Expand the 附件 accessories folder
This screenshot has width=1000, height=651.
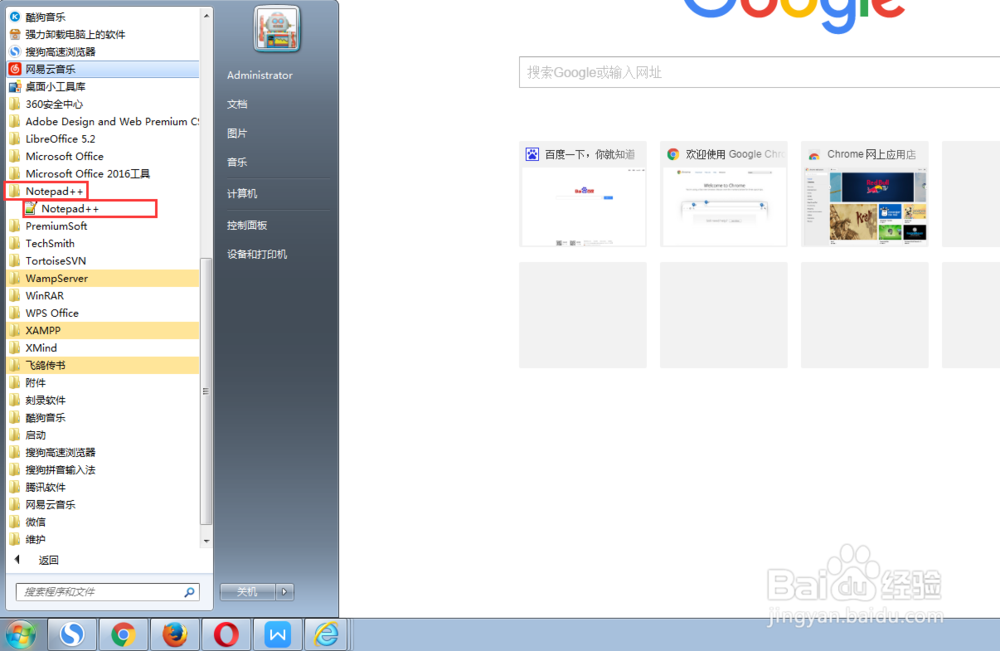[102, 383]
